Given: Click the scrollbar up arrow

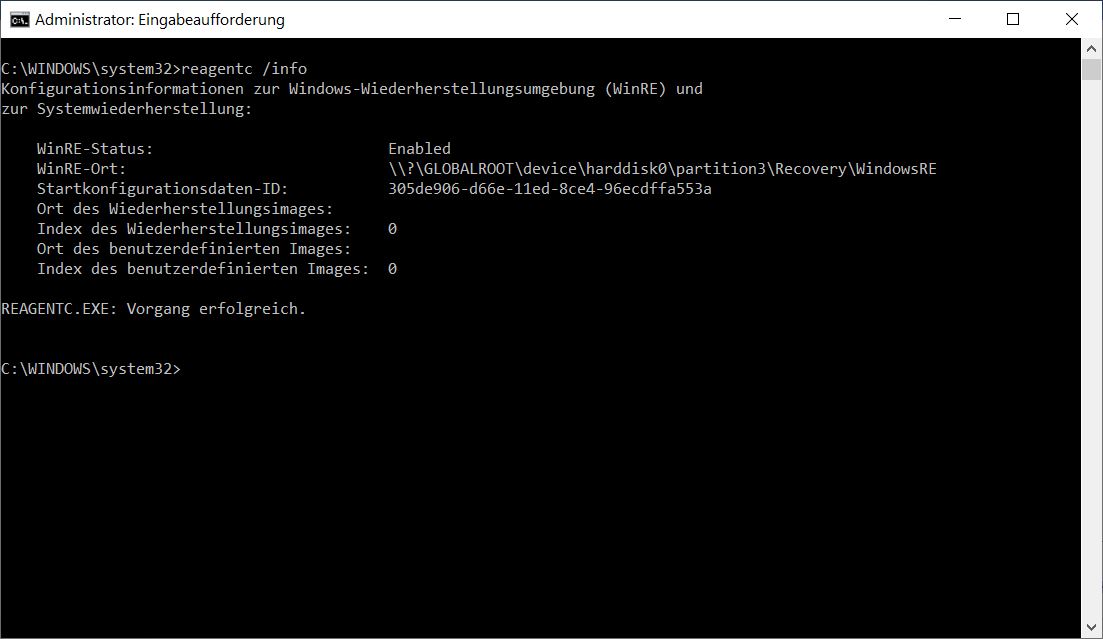Looking at the screenshot, I should coord(1091,49).
